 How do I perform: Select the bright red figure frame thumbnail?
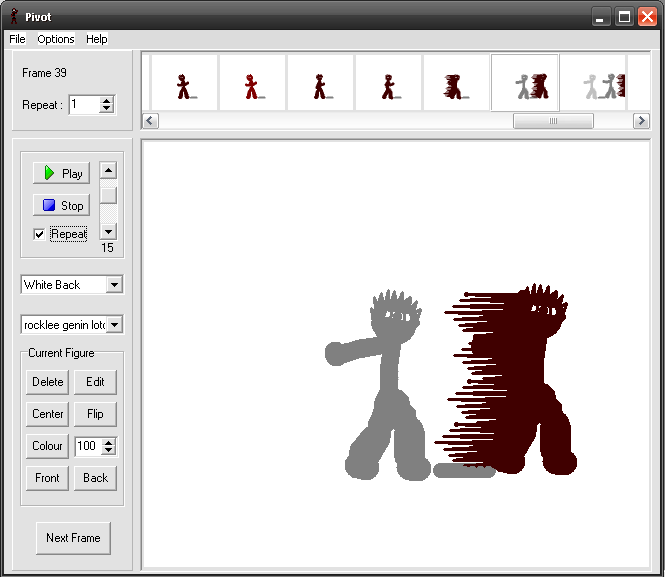click(x=252, y=82)
